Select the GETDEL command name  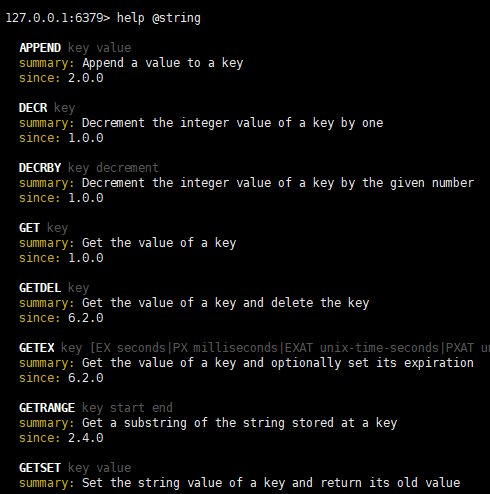[x=40, y=288]
